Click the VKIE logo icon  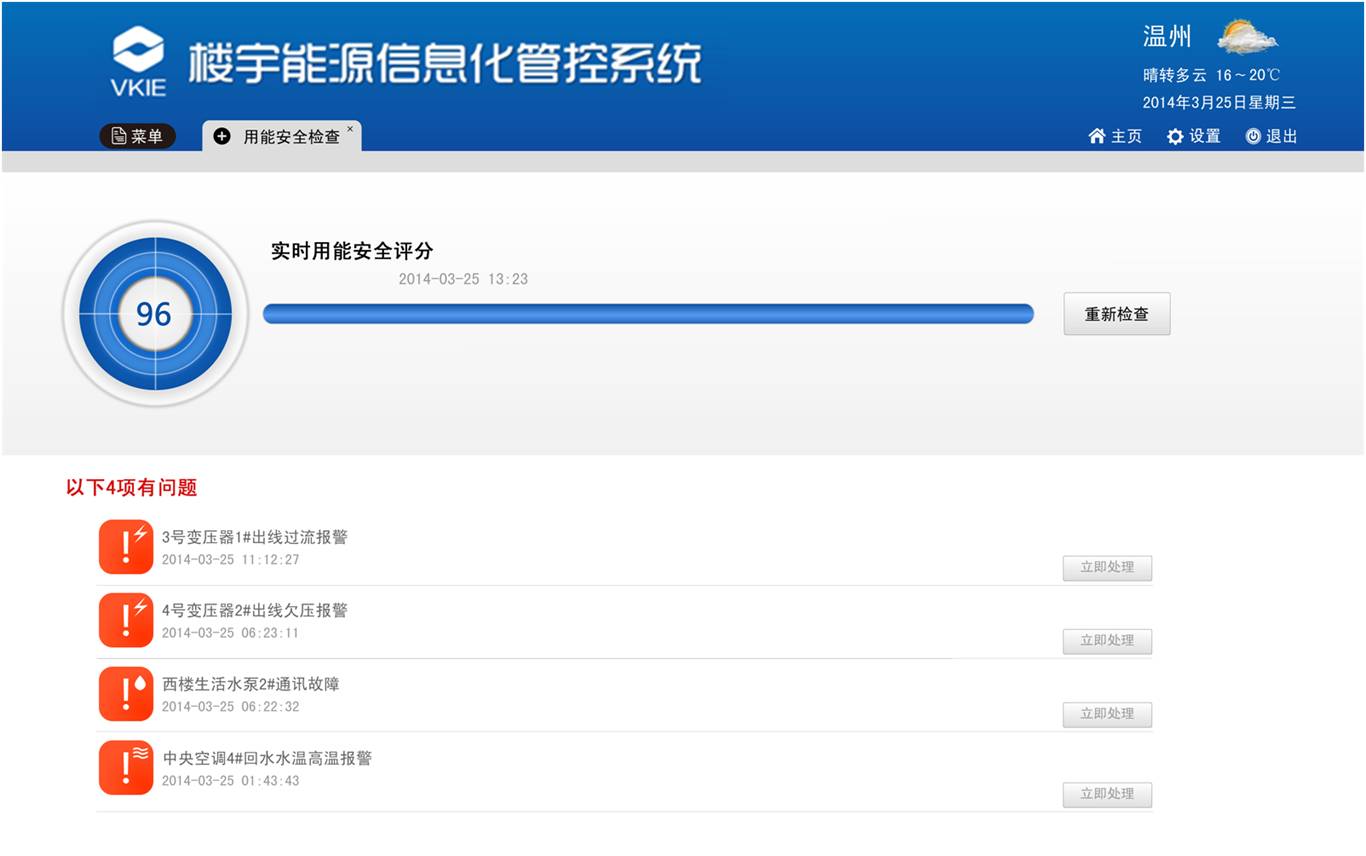(x=138, y=61)
